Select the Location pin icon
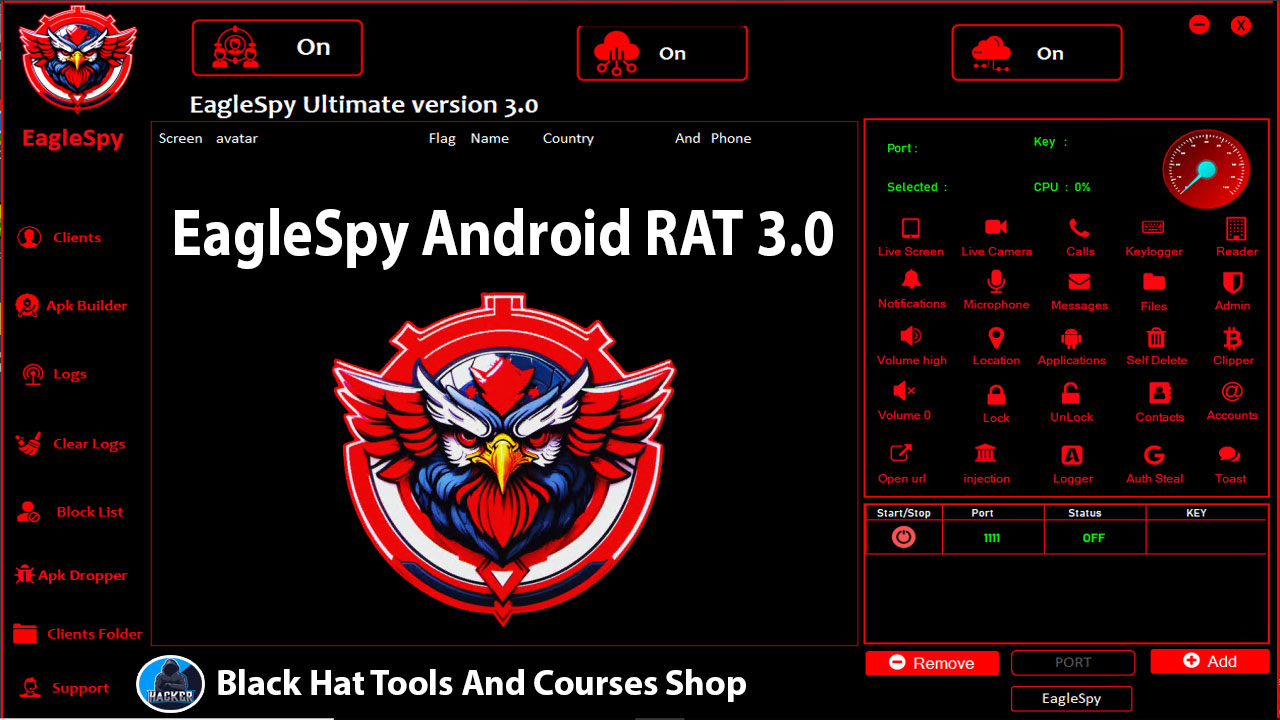Screen dimensions: 1280x720 [996, 338]
